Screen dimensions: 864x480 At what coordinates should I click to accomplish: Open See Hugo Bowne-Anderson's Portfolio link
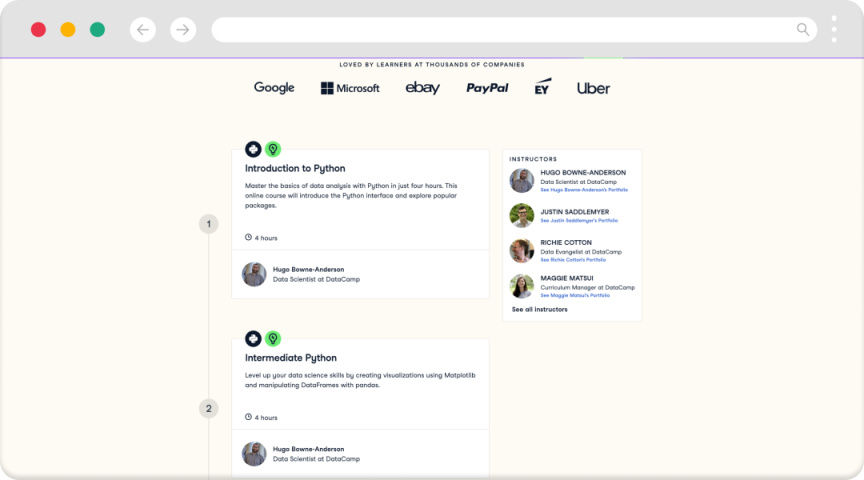(584, 190)
